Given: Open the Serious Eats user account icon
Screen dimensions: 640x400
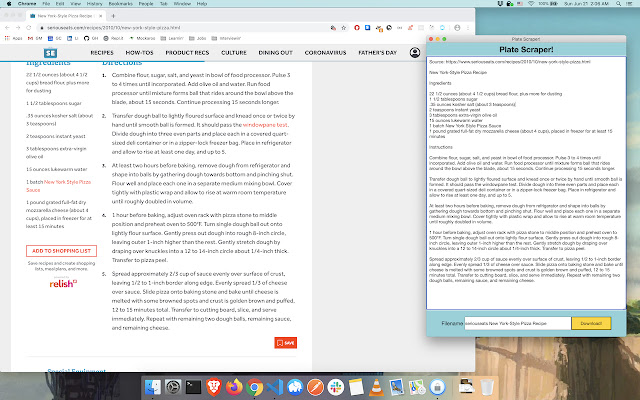Looking at the screenshot, I should [415, 53].
